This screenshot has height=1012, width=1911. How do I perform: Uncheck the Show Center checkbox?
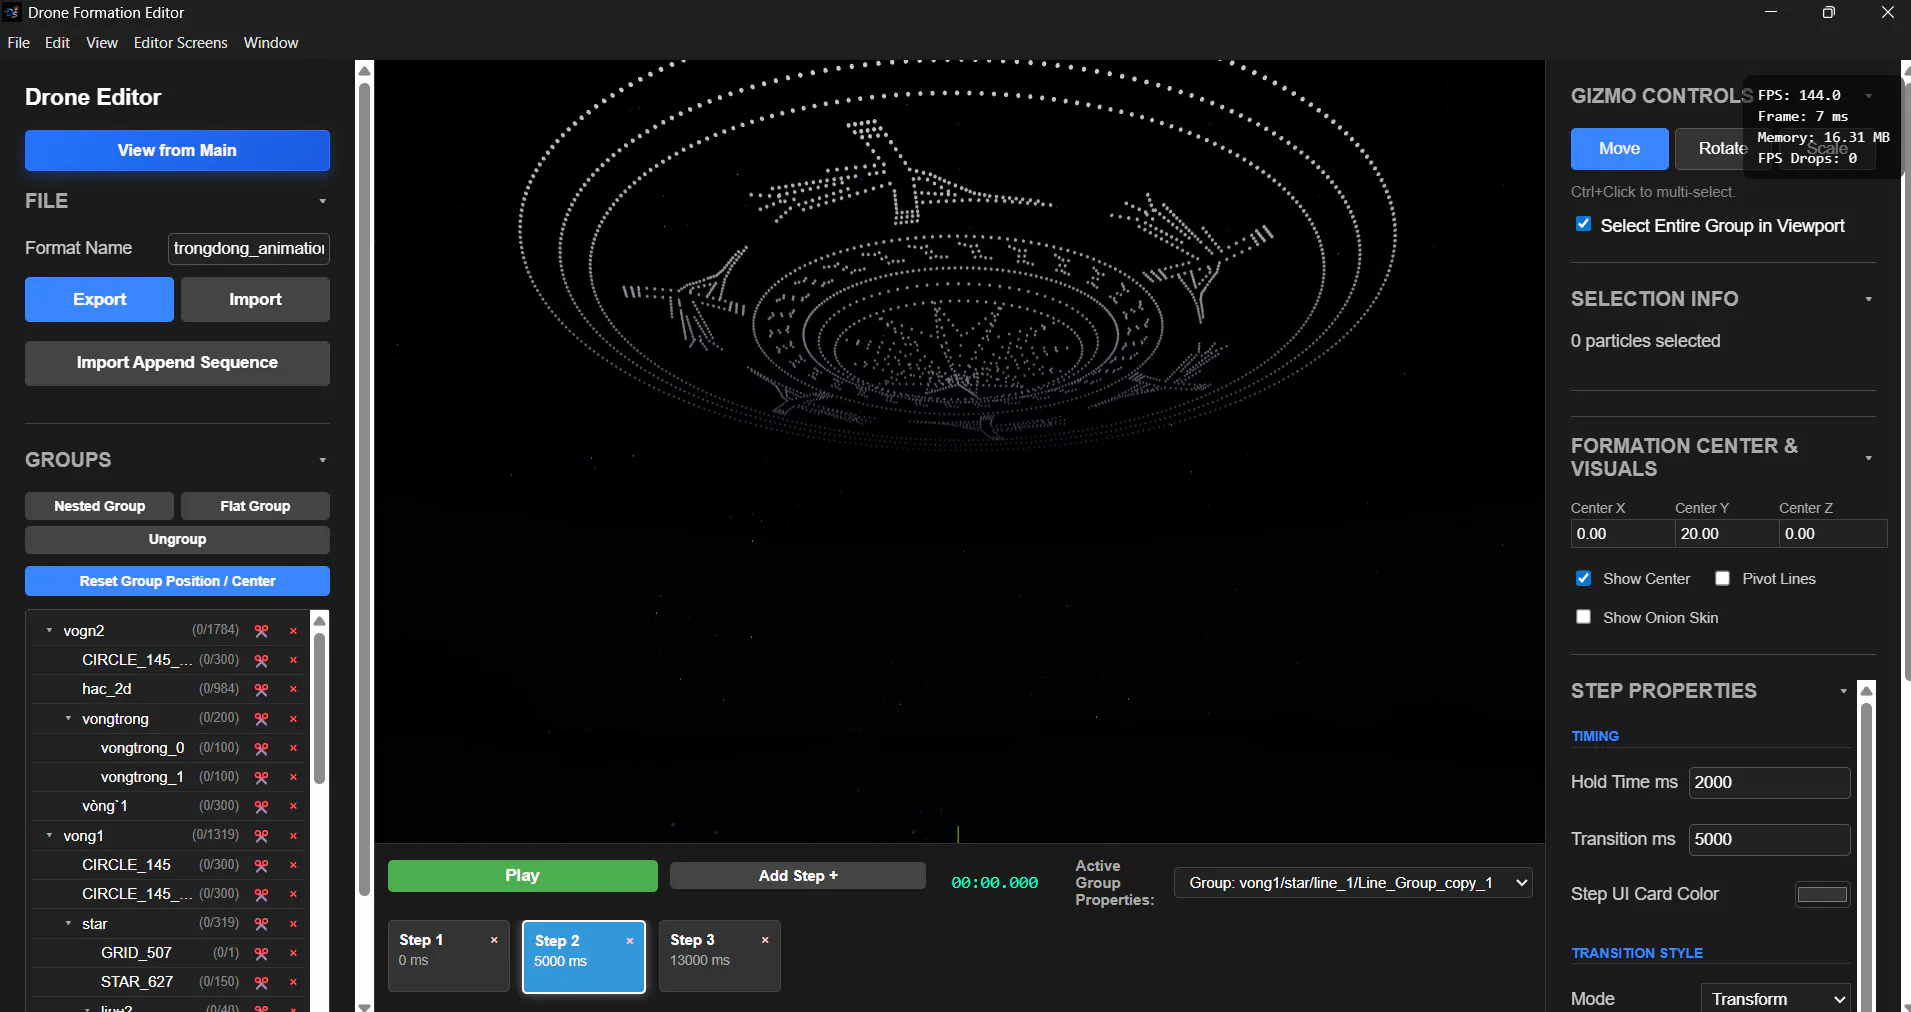[x=1583, y=578]
